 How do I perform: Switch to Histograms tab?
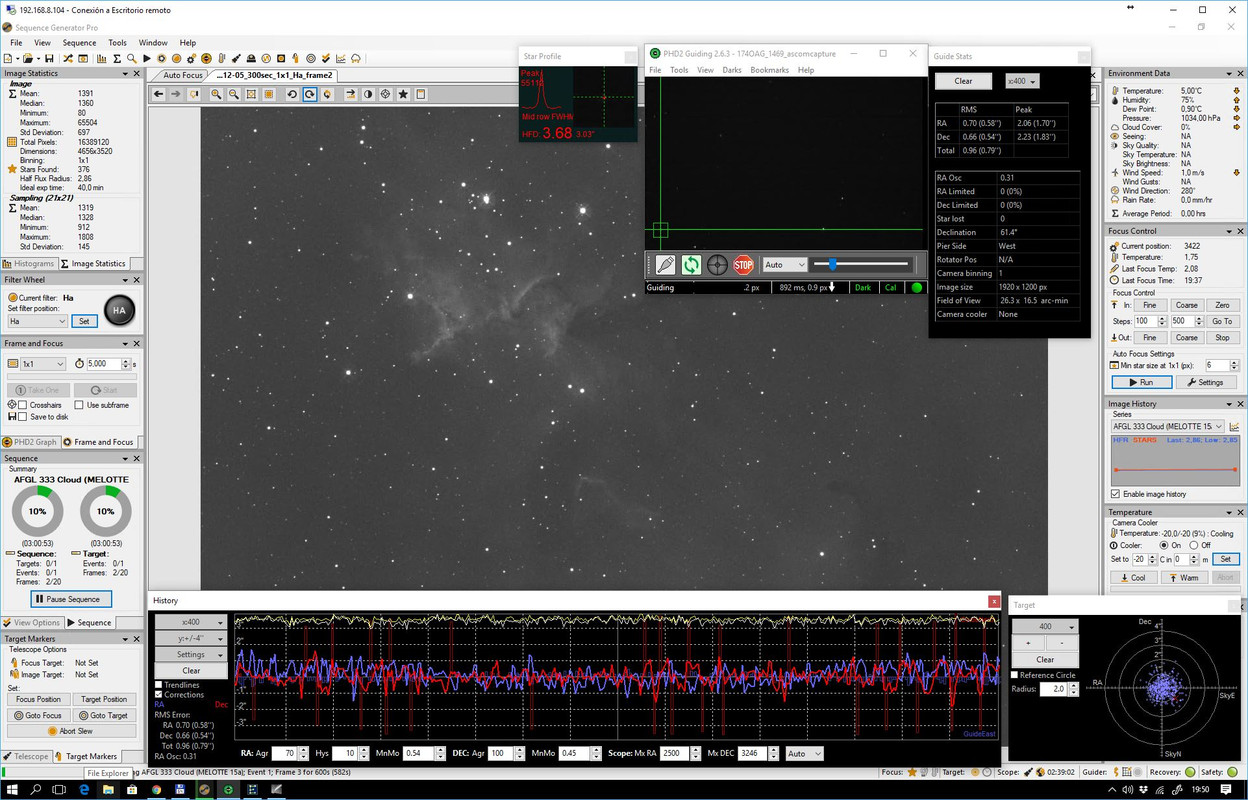tap(30, 264)
